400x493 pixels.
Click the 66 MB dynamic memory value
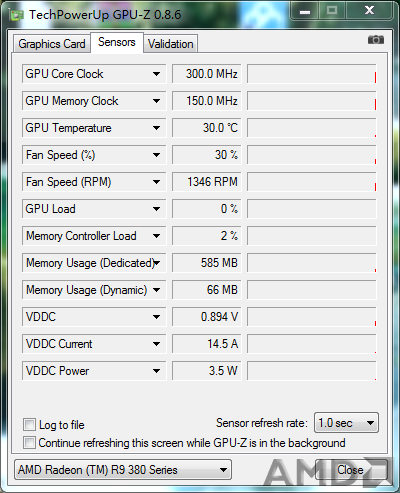pyautogui.click(x=206, y=290)
